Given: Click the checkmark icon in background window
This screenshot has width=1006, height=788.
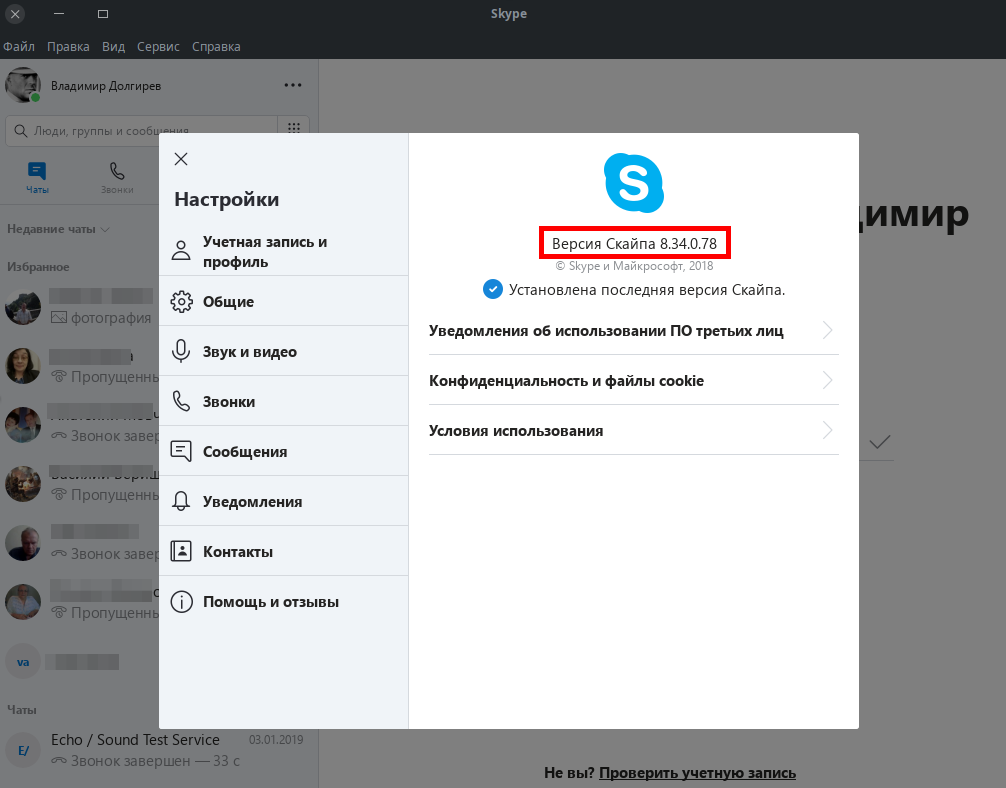Looking at the screenshot, I should (880, 442).
